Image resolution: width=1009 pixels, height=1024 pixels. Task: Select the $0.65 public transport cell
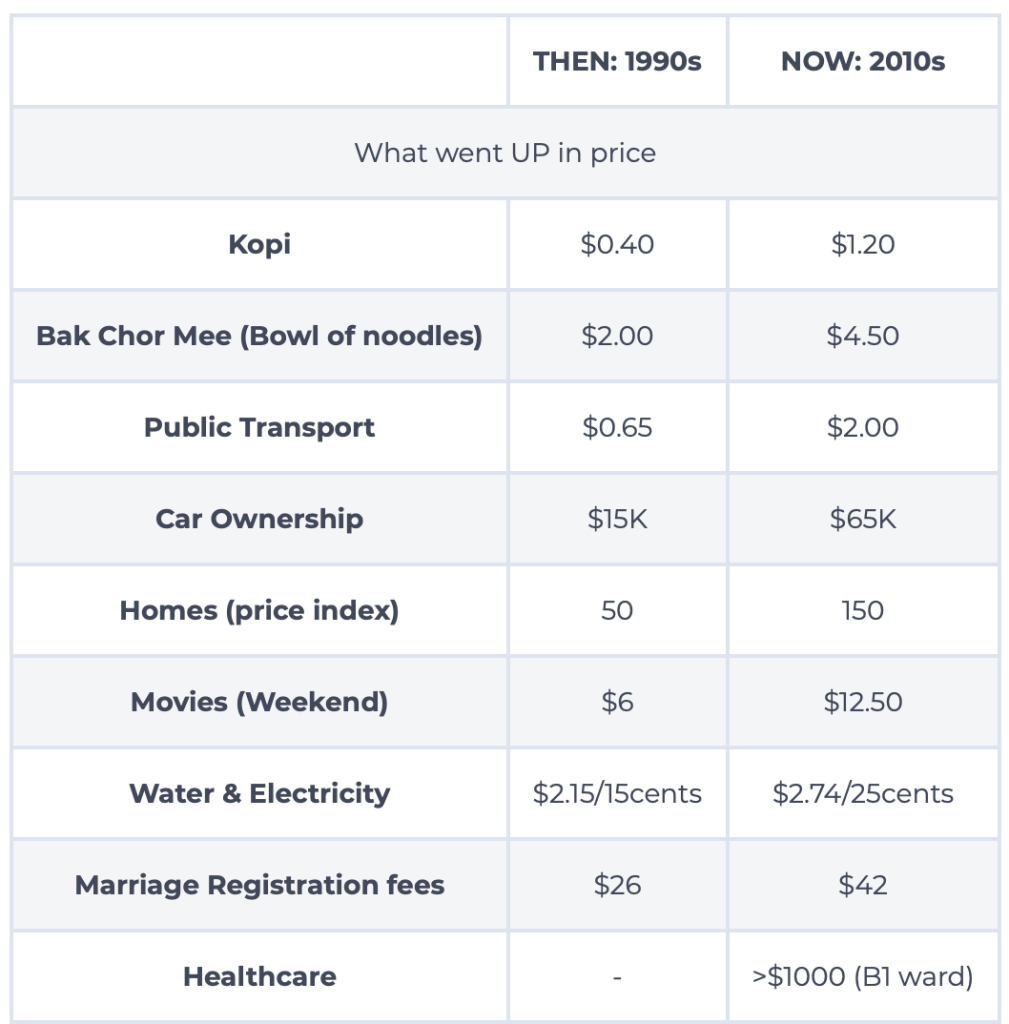[x=617, y=428]
